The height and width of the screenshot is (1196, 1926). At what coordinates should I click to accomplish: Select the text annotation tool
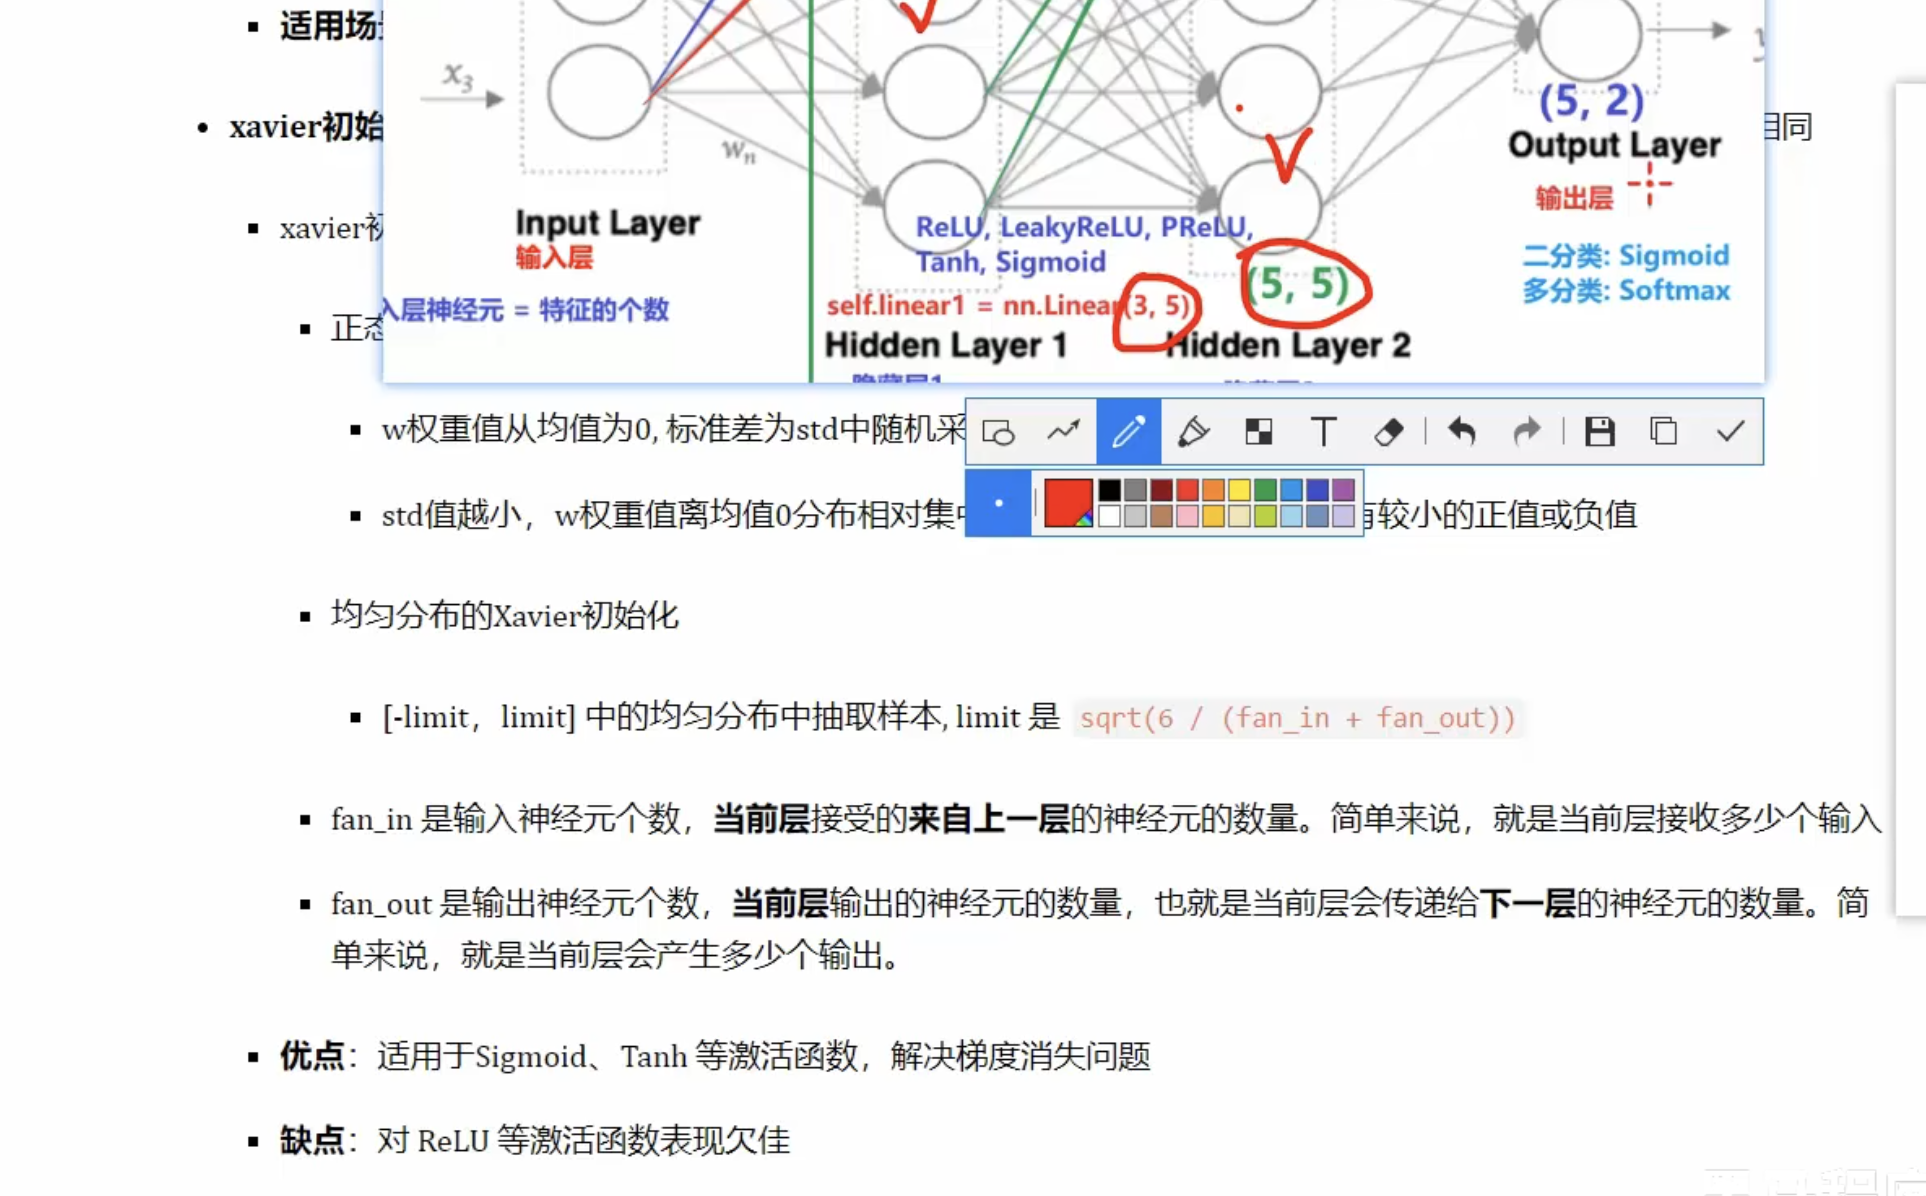pyautogui.click(x=1323, y=432)
